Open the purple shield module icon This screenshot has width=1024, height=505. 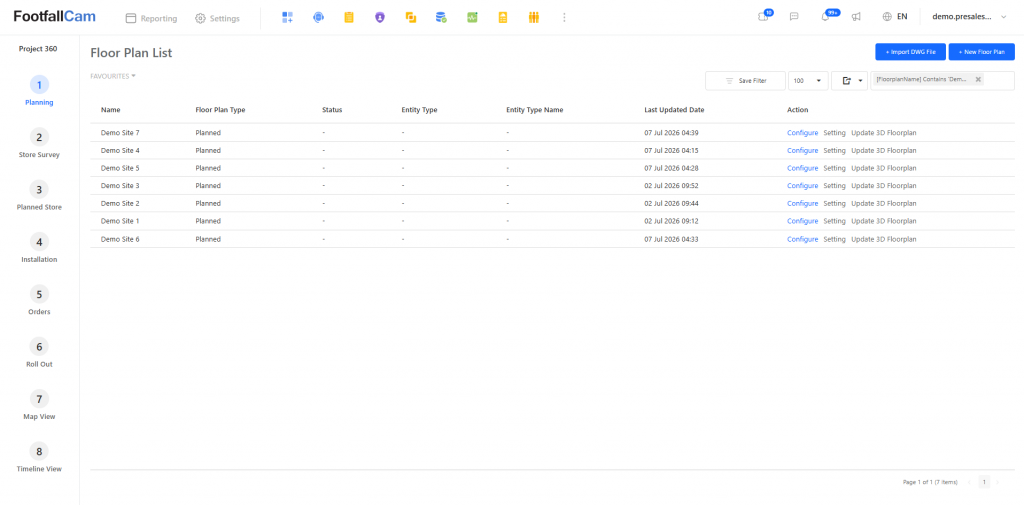coord(380,18)
